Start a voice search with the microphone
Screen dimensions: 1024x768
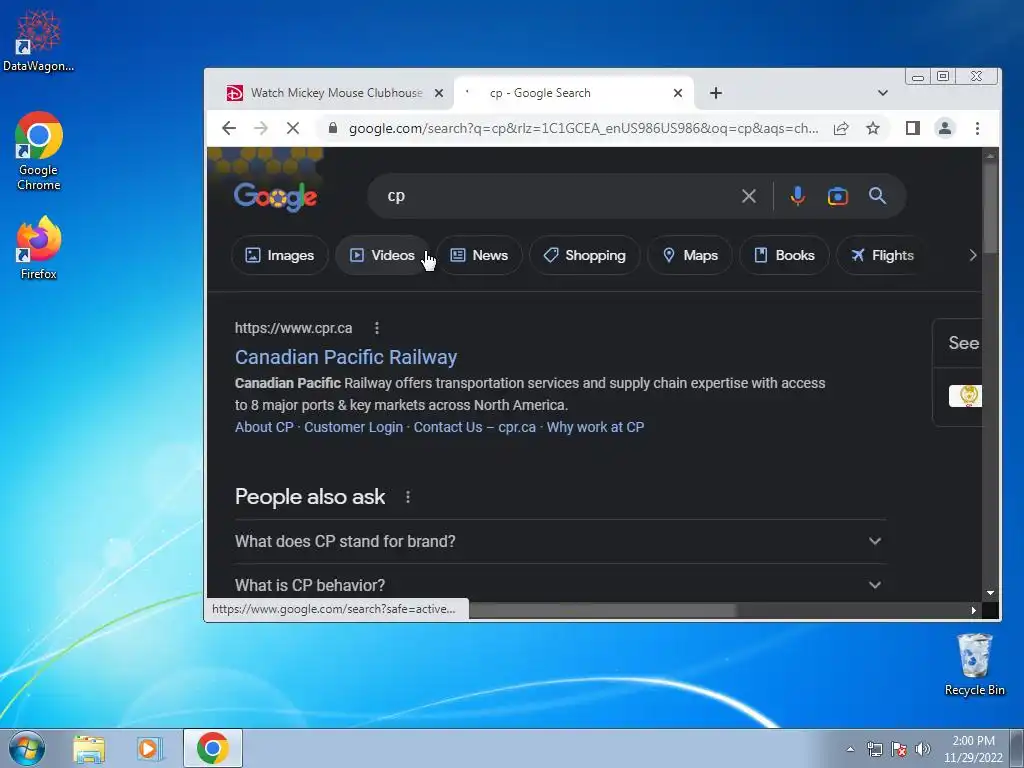tap(797, 196)
